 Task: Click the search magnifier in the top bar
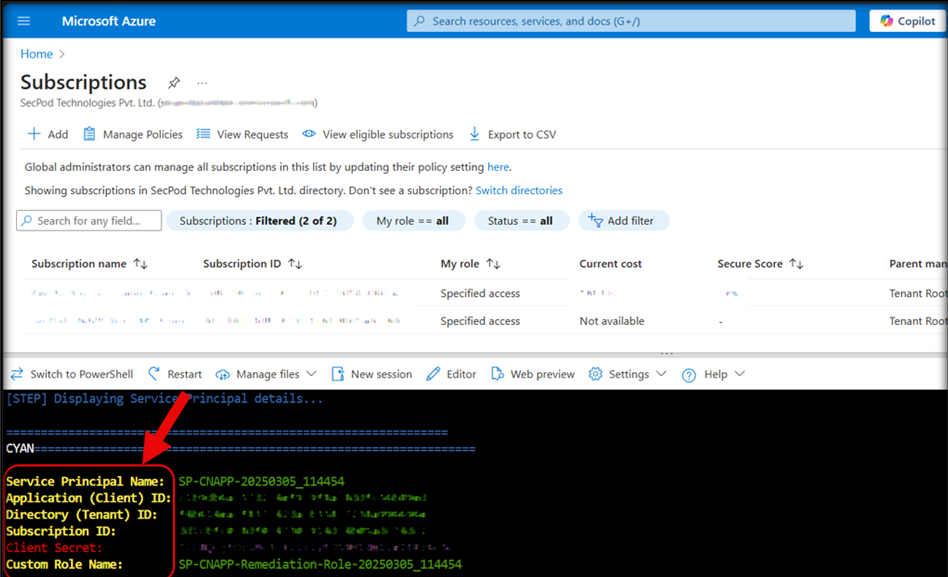(x=420, y=21)
